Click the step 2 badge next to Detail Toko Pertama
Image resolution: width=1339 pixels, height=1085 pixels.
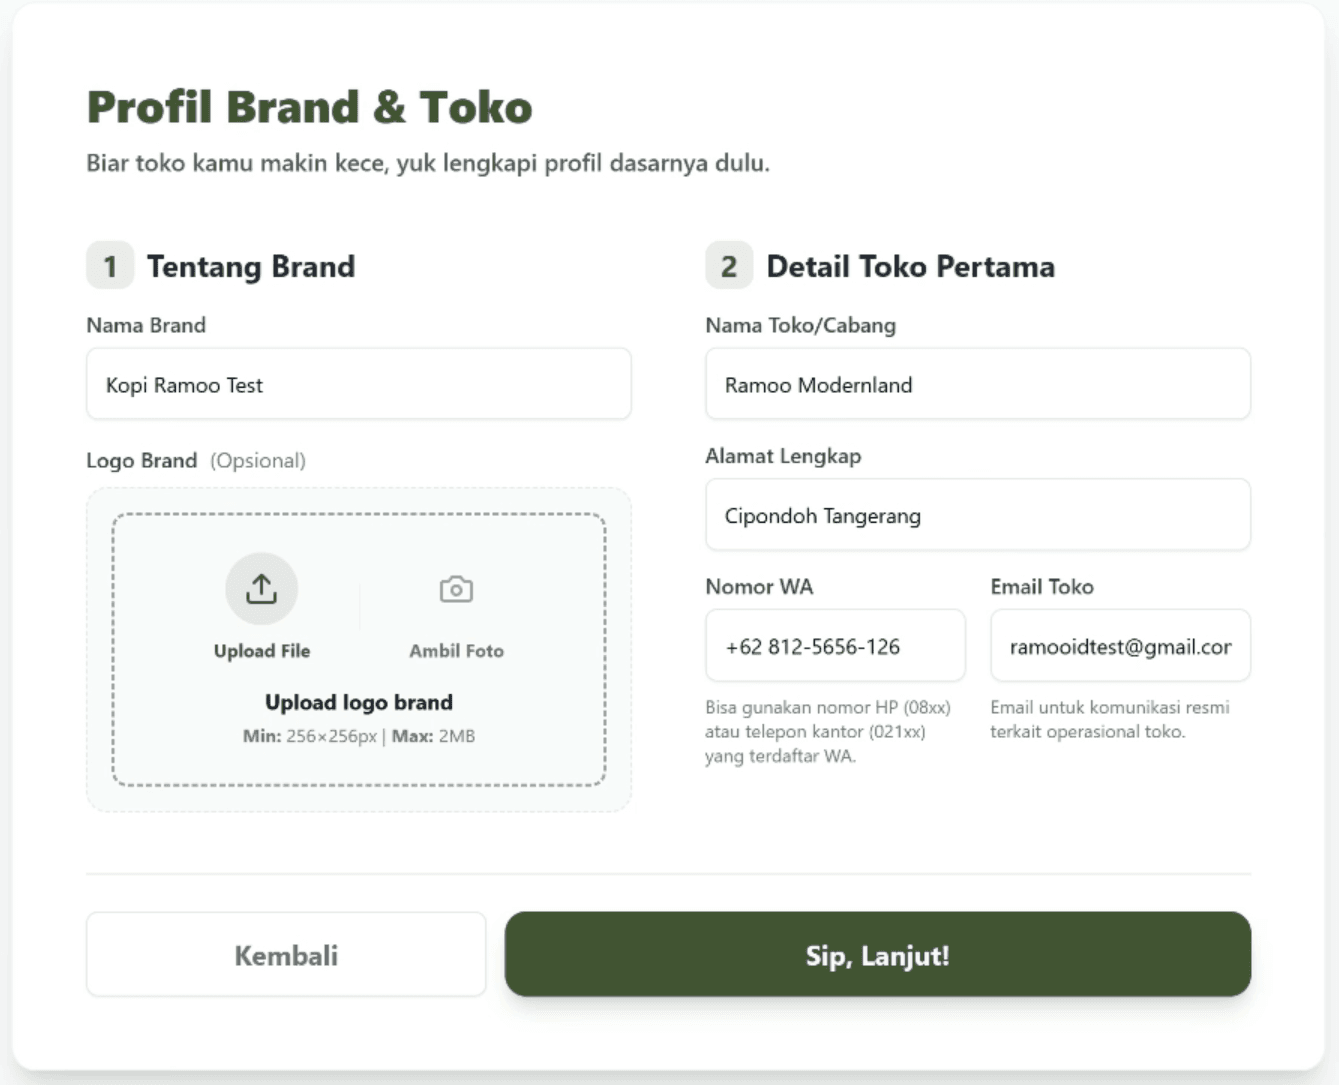[729, 265]
